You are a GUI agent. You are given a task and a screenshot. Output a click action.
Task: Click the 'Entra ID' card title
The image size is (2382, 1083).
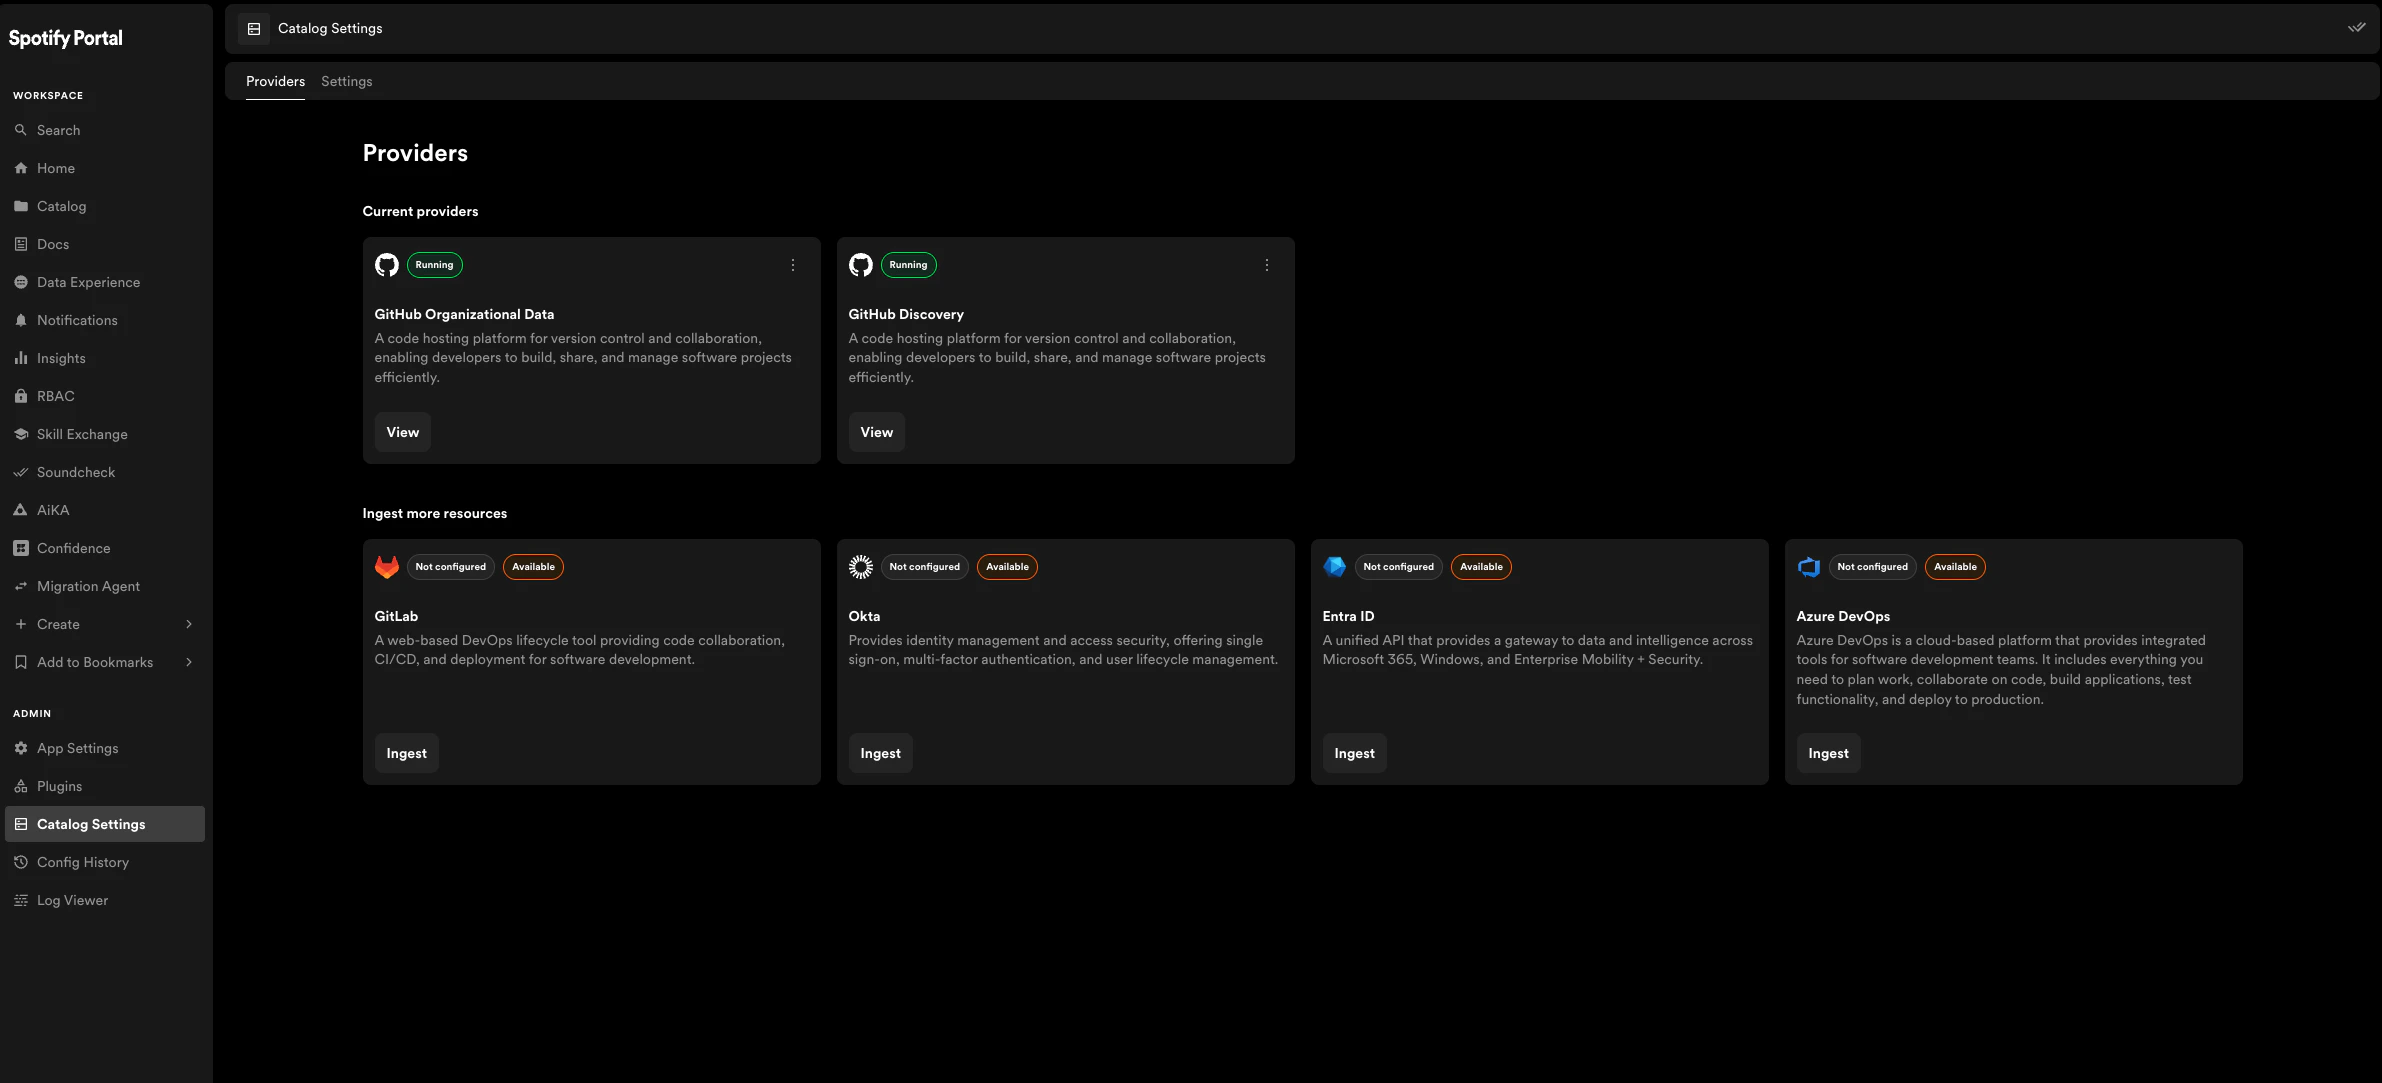pos(1349,616)
